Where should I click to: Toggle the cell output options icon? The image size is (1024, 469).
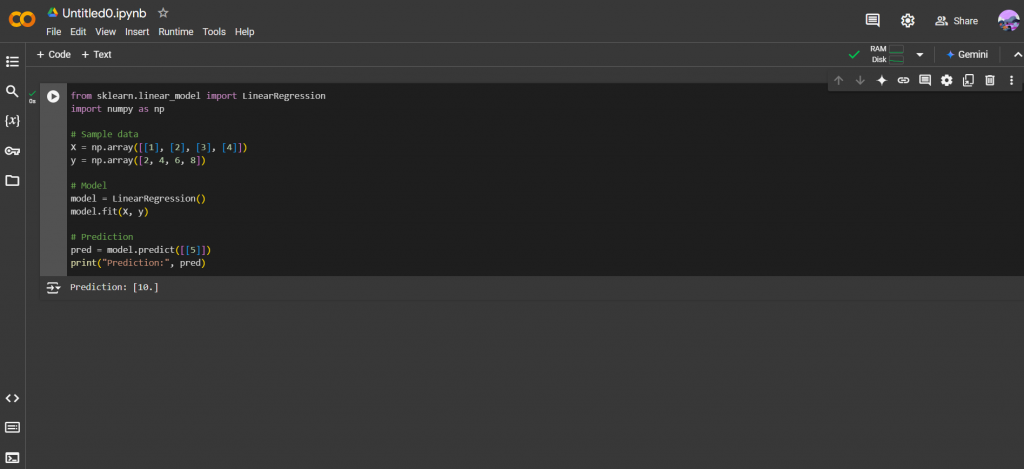(x=53, y=288)
